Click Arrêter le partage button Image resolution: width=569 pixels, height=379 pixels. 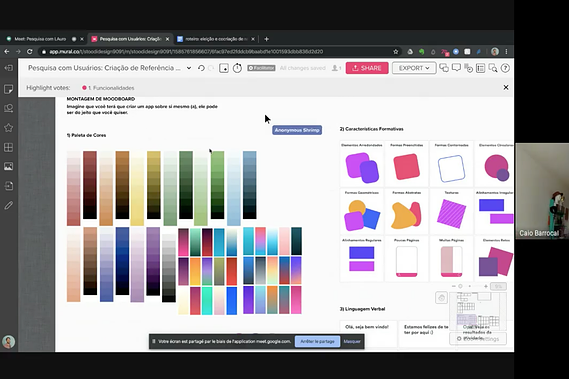318,341
